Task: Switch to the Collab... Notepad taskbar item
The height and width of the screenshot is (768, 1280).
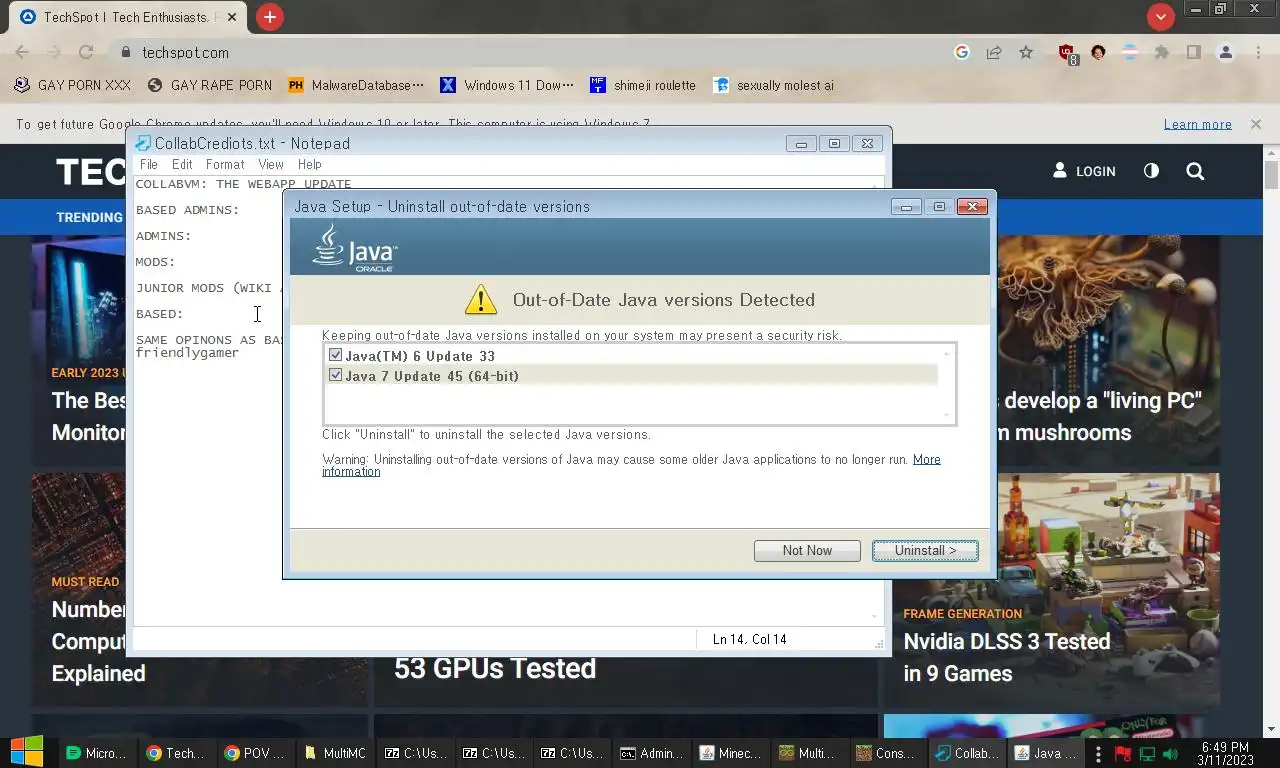Action: click(x=967, y=753)
